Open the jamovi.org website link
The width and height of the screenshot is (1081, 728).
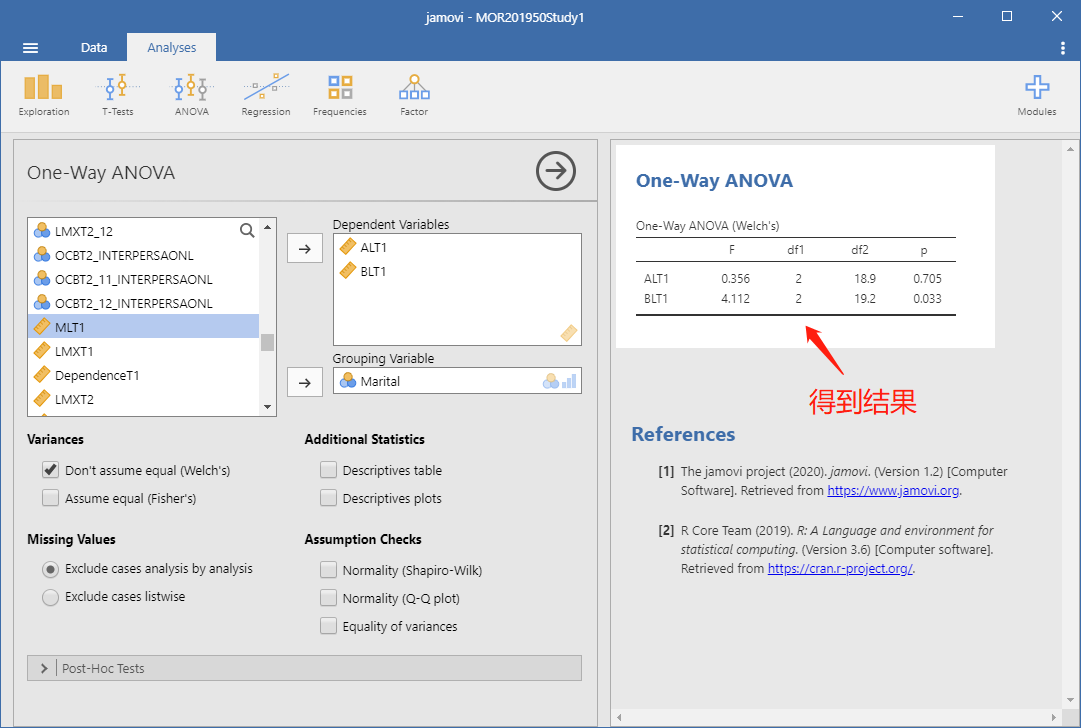point(893,491)
